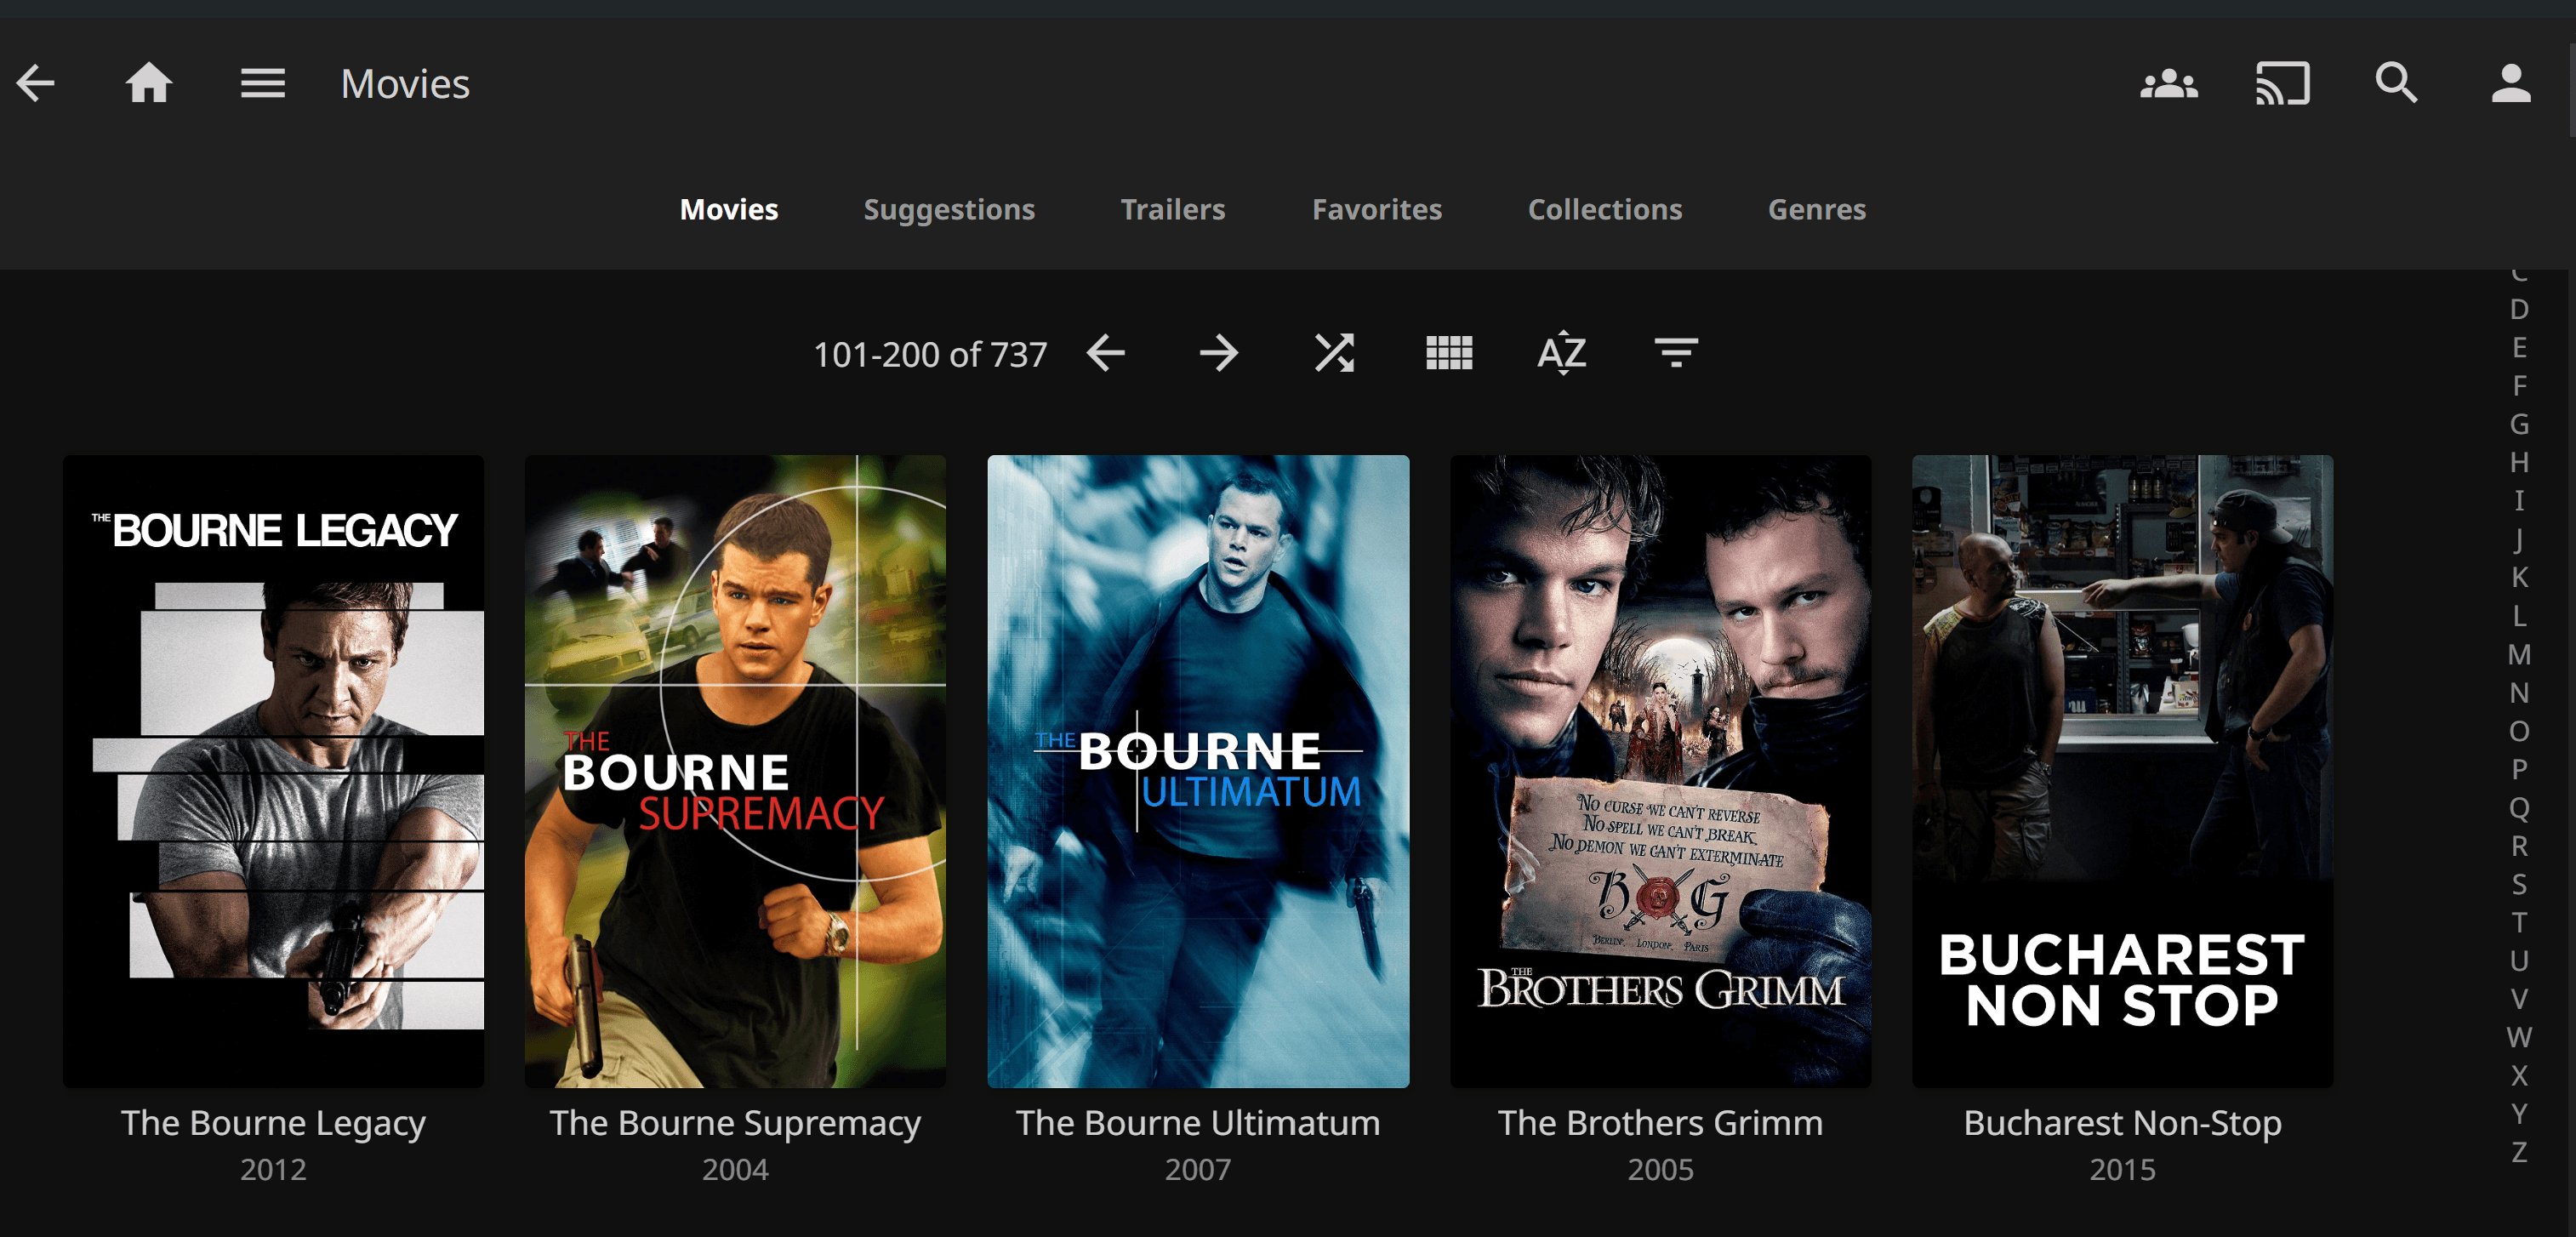This screenshot has width=2576, height=1237.
Task: Click the title link The Bourne Supremacy
Action: (735, 1123)
